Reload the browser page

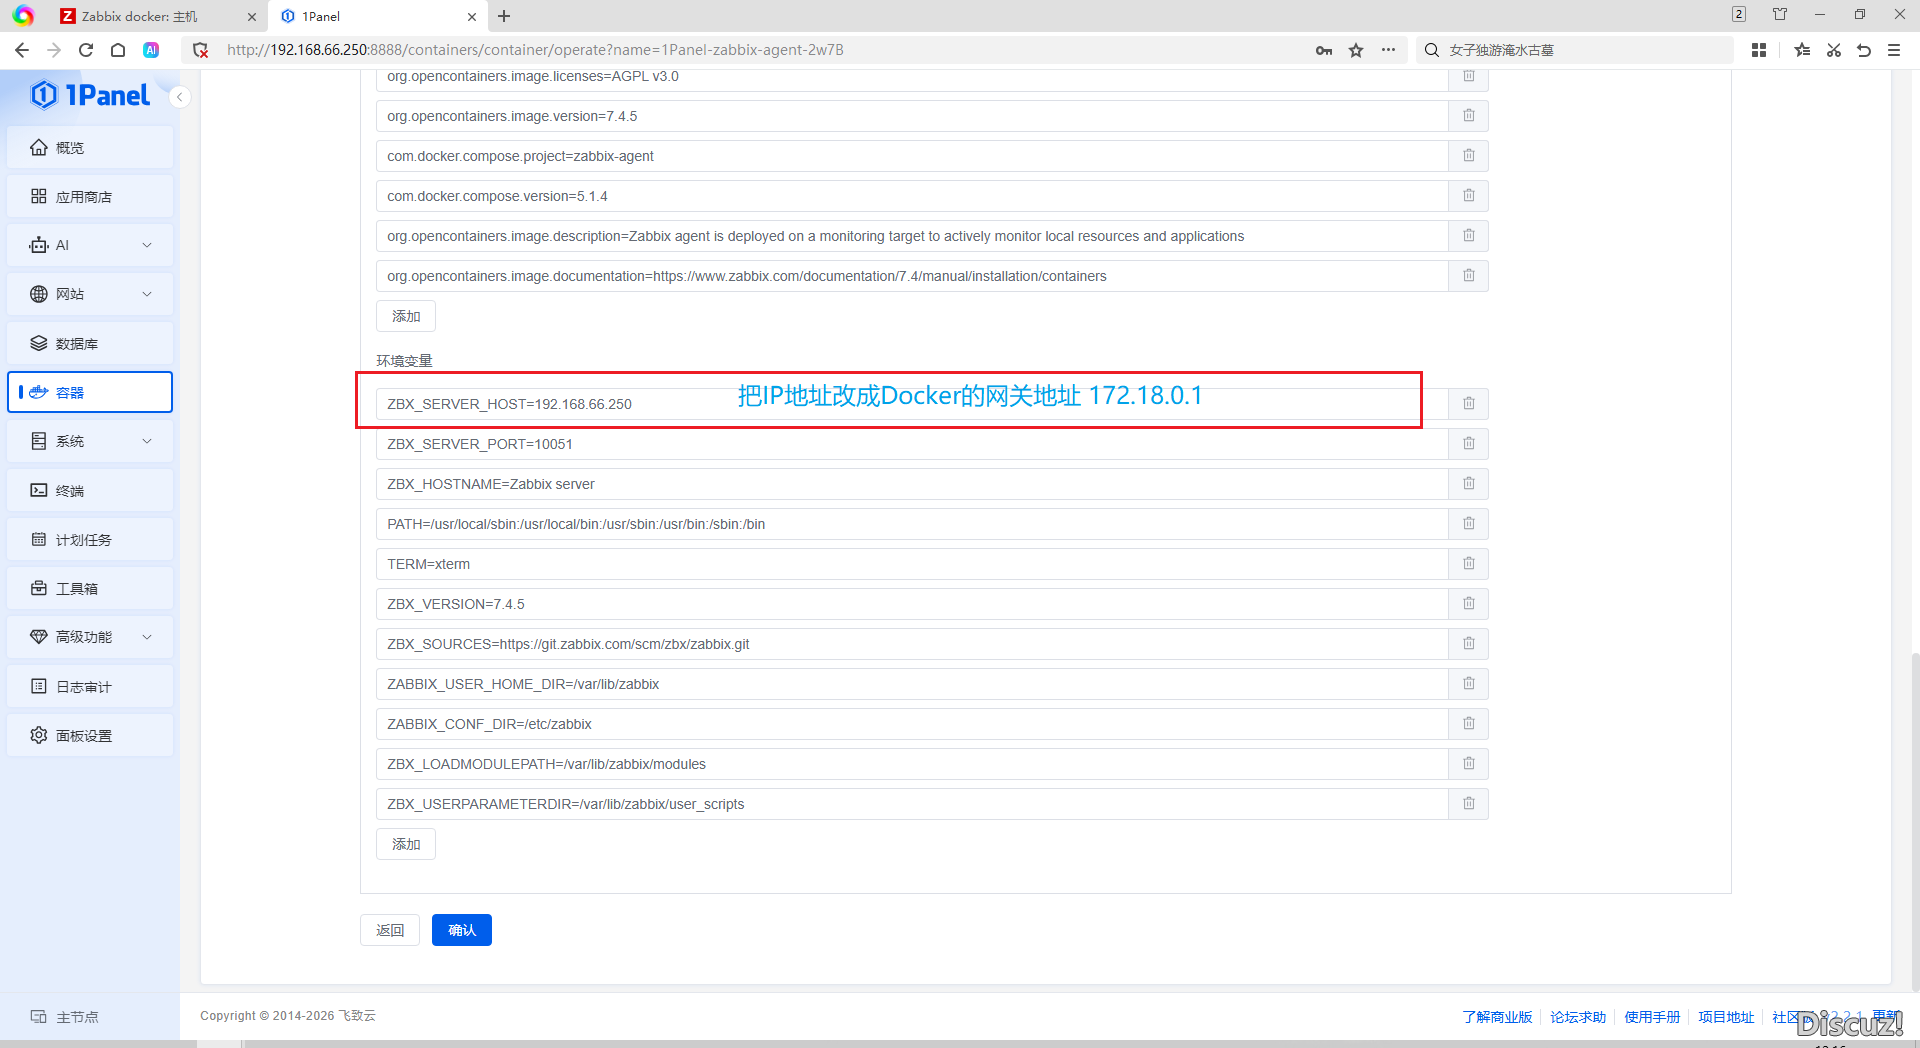point(86,50)
